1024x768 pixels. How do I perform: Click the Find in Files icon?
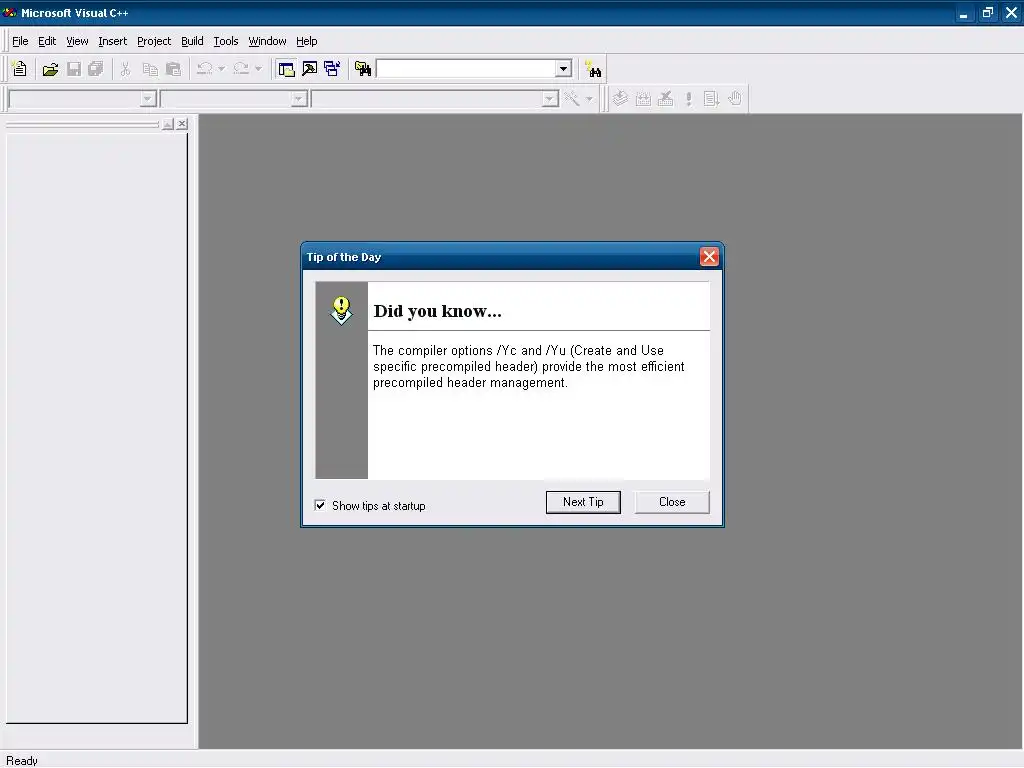tap(363, 69)
